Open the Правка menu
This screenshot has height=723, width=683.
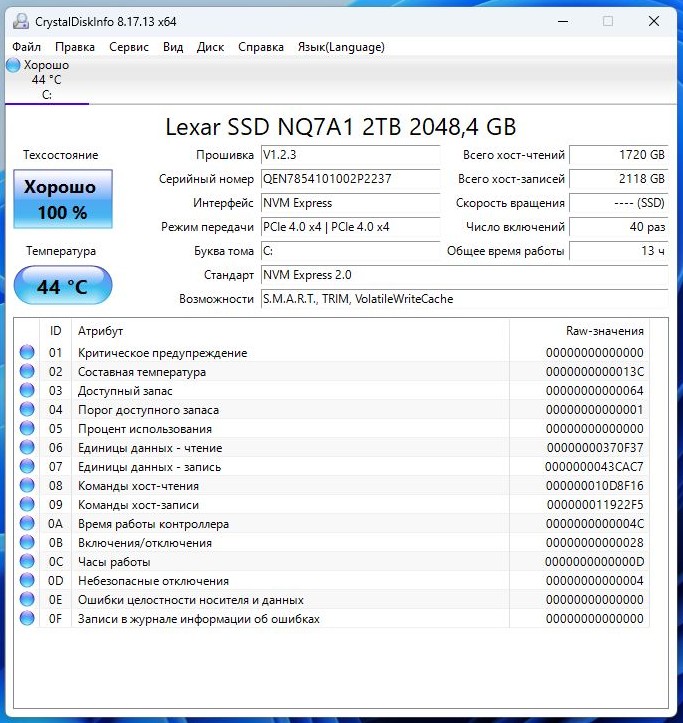click(x=75, y=47)
